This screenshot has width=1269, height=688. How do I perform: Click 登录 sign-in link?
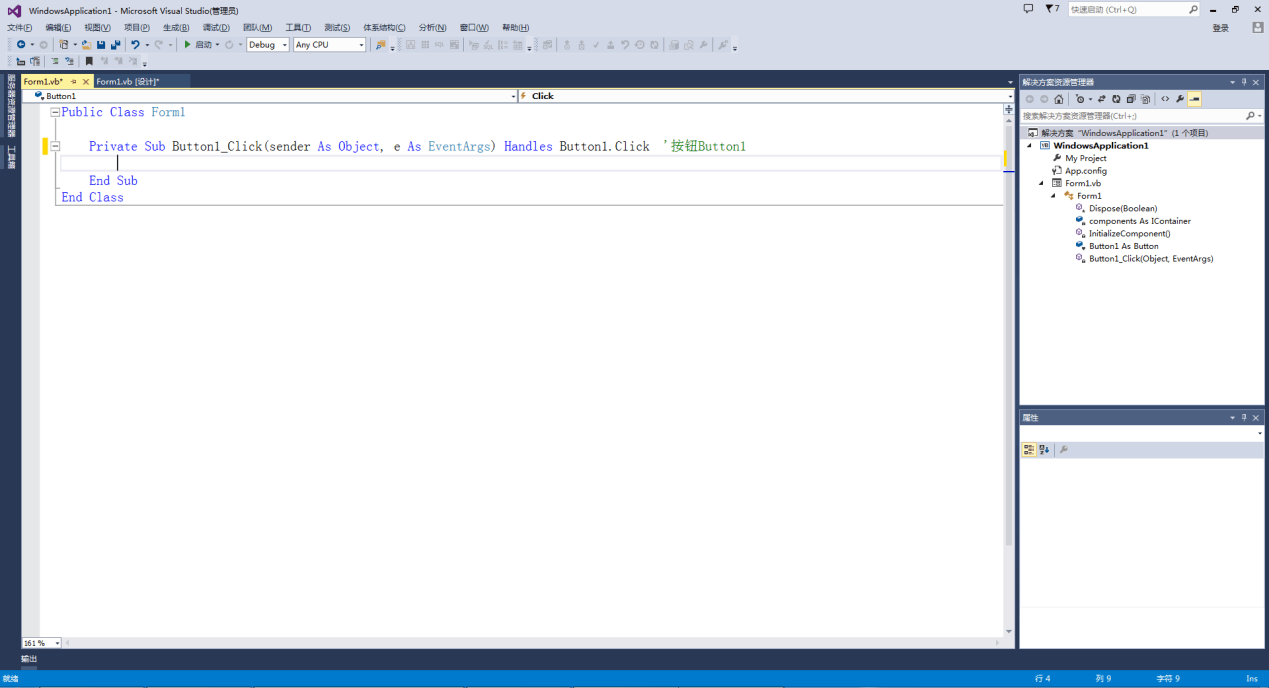click(1221, 28)
